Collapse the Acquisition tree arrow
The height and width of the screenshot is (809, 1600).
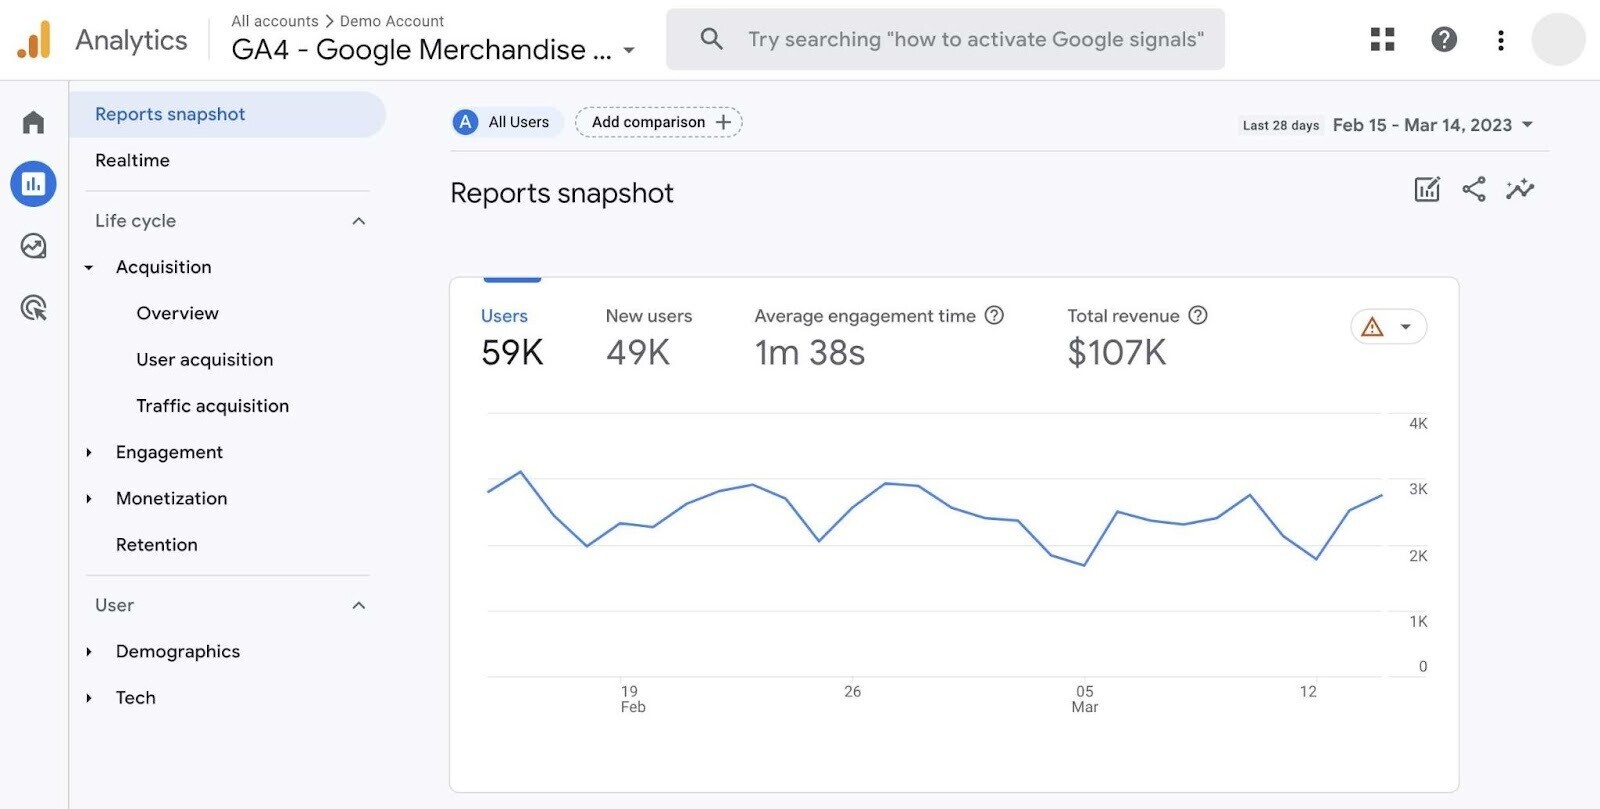(89, 267)
